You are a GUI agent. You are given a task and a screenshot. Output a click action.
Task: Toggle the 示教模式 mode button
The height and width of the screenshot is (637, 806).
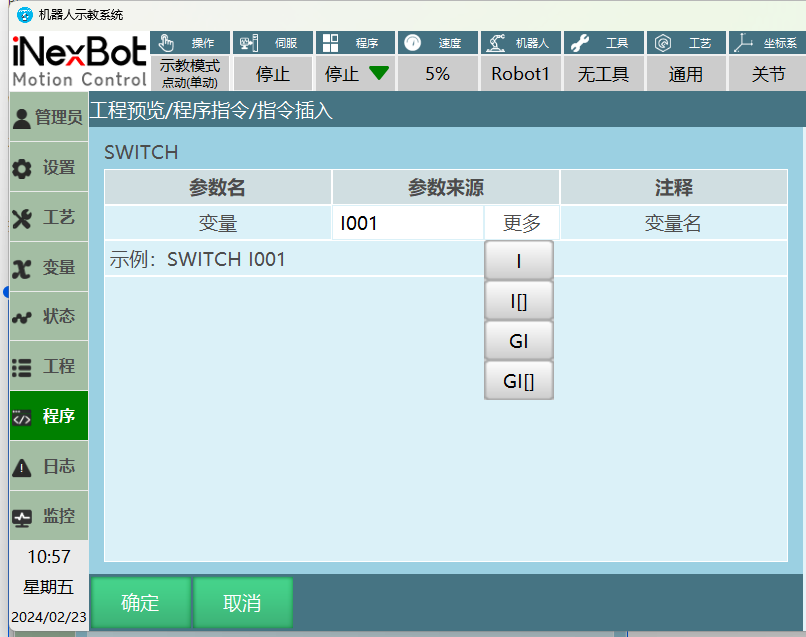pyautogui.click(x=190, y=73)
